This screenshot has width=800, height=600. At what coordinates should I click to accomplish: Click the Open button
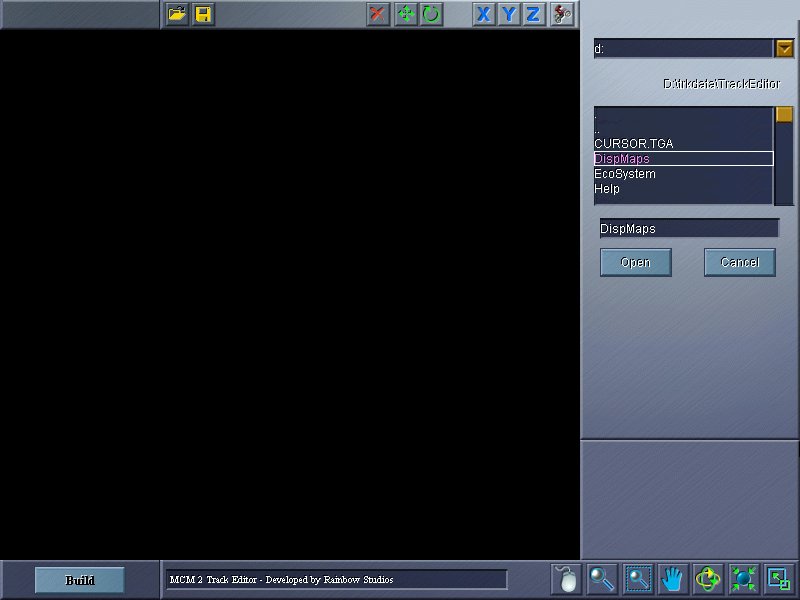[636, 262]
